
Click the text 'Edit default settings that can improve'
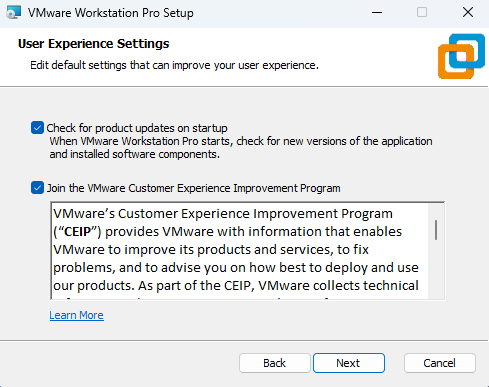[121, 65]
